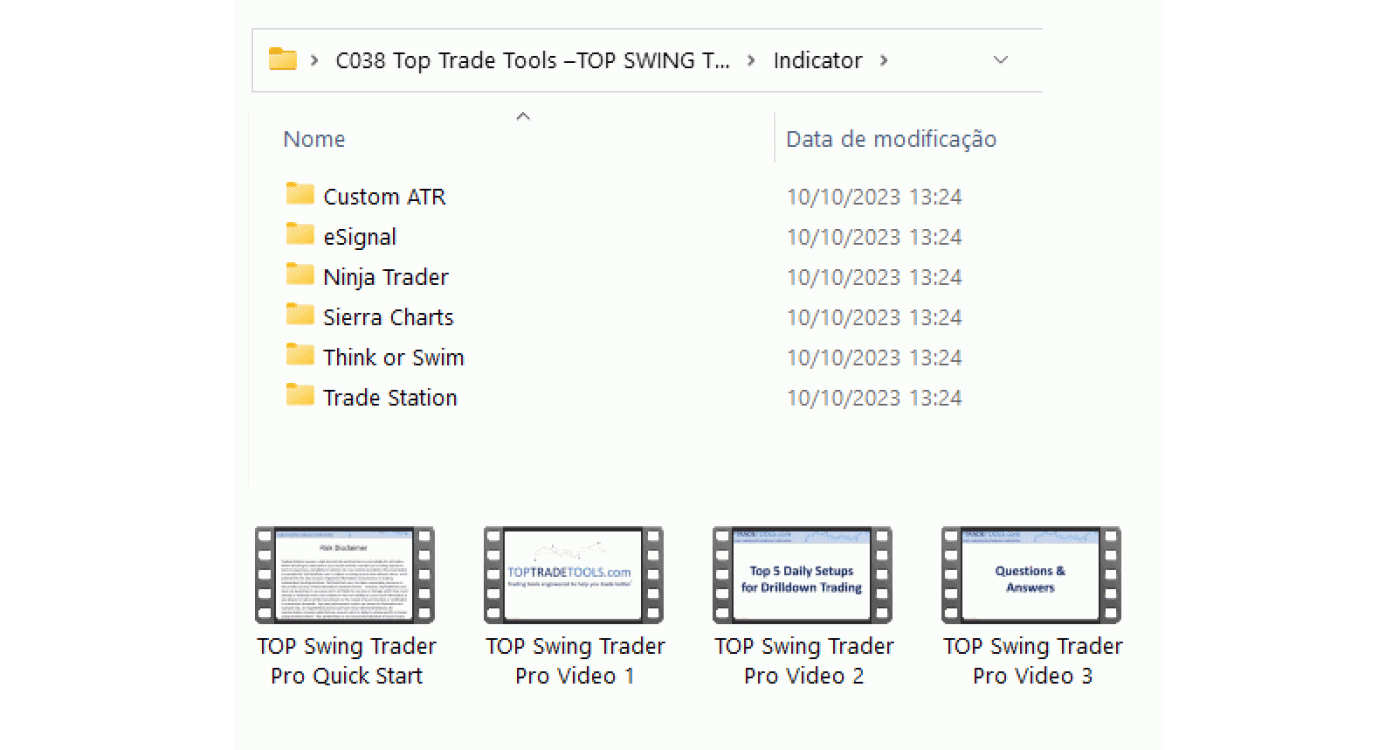Expand the chevron after Indicator breadcrumb
The height and width of the screenshot is (750, 1400).
click(x=883, y=60)
